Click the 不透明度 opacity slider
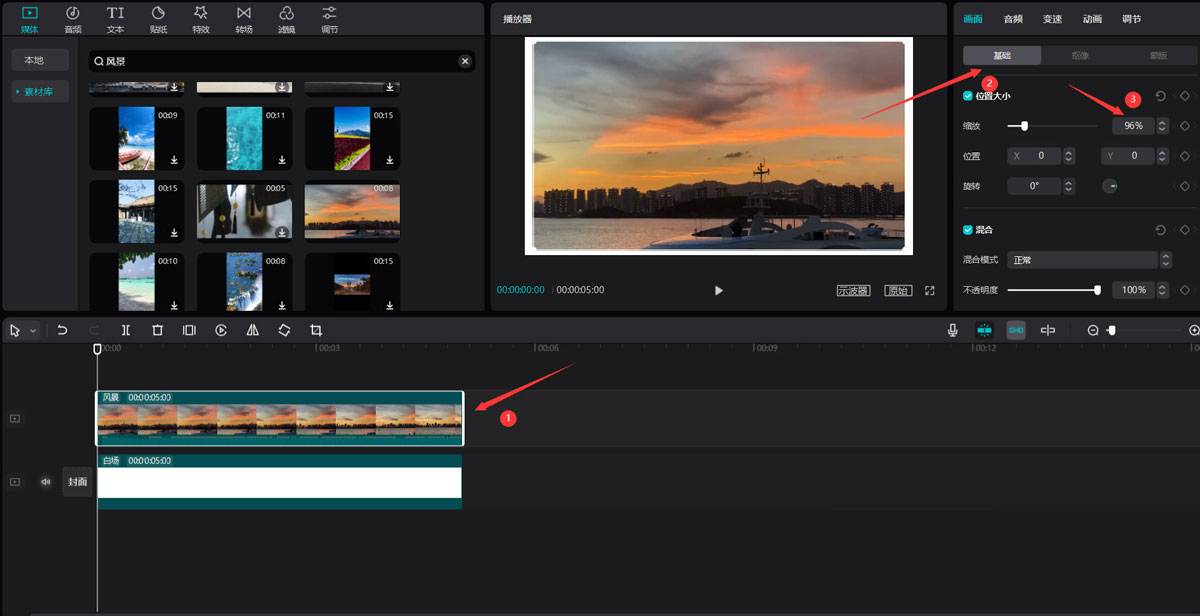Viewport: 1200px width, 616px height. point(1052,290)
